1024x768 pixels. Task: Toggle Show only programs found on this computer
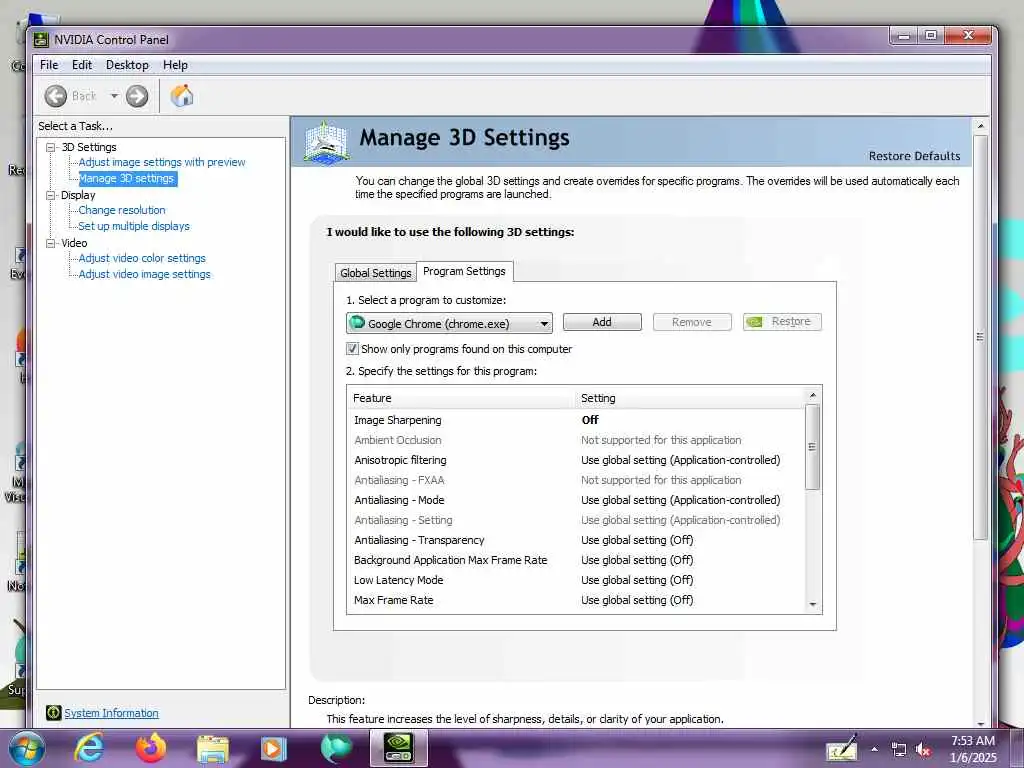point(352,349)
